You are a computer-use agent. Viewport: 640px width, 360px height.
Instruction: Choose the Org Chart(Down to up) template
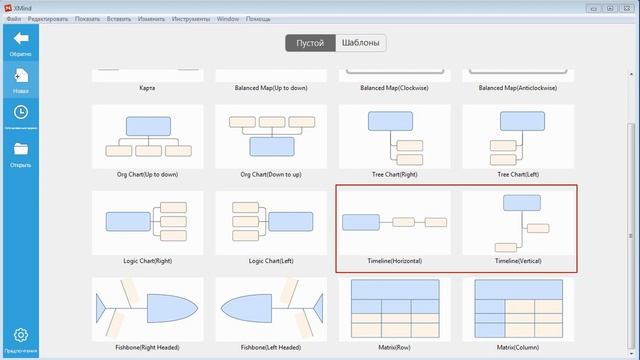coord(271,136)
